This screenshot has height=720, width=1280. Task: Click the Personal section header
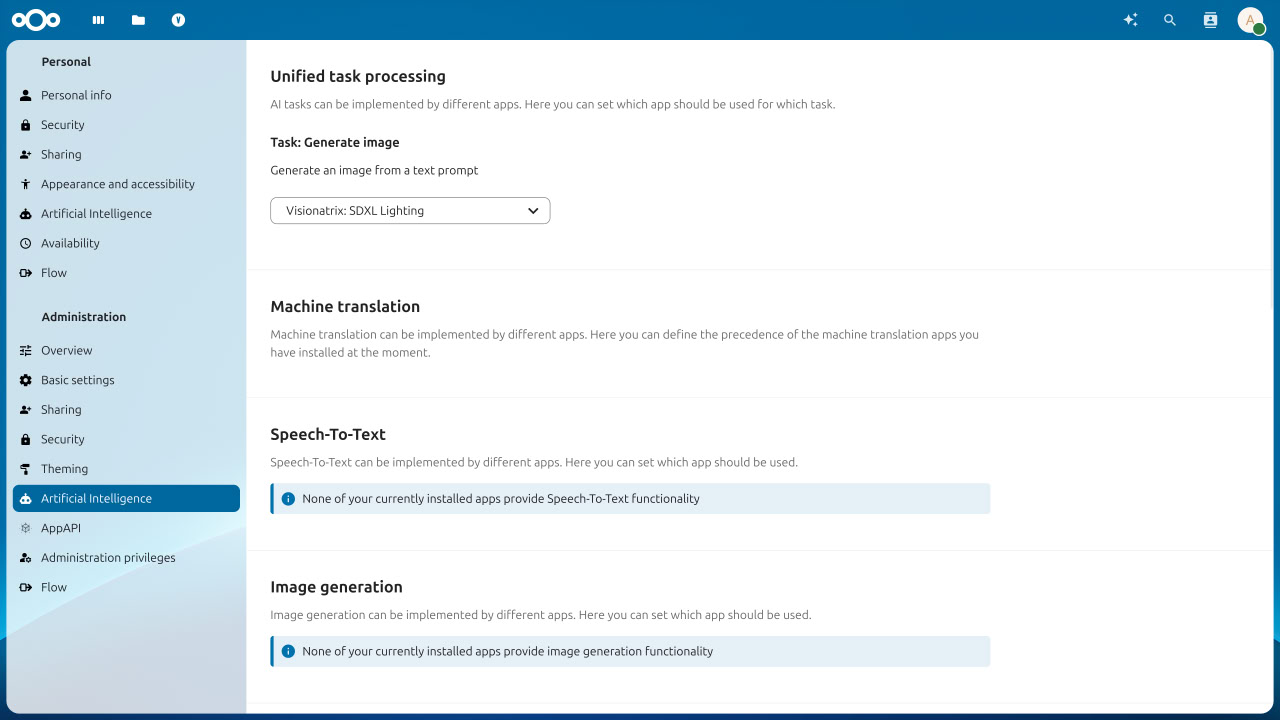[66, 62]
